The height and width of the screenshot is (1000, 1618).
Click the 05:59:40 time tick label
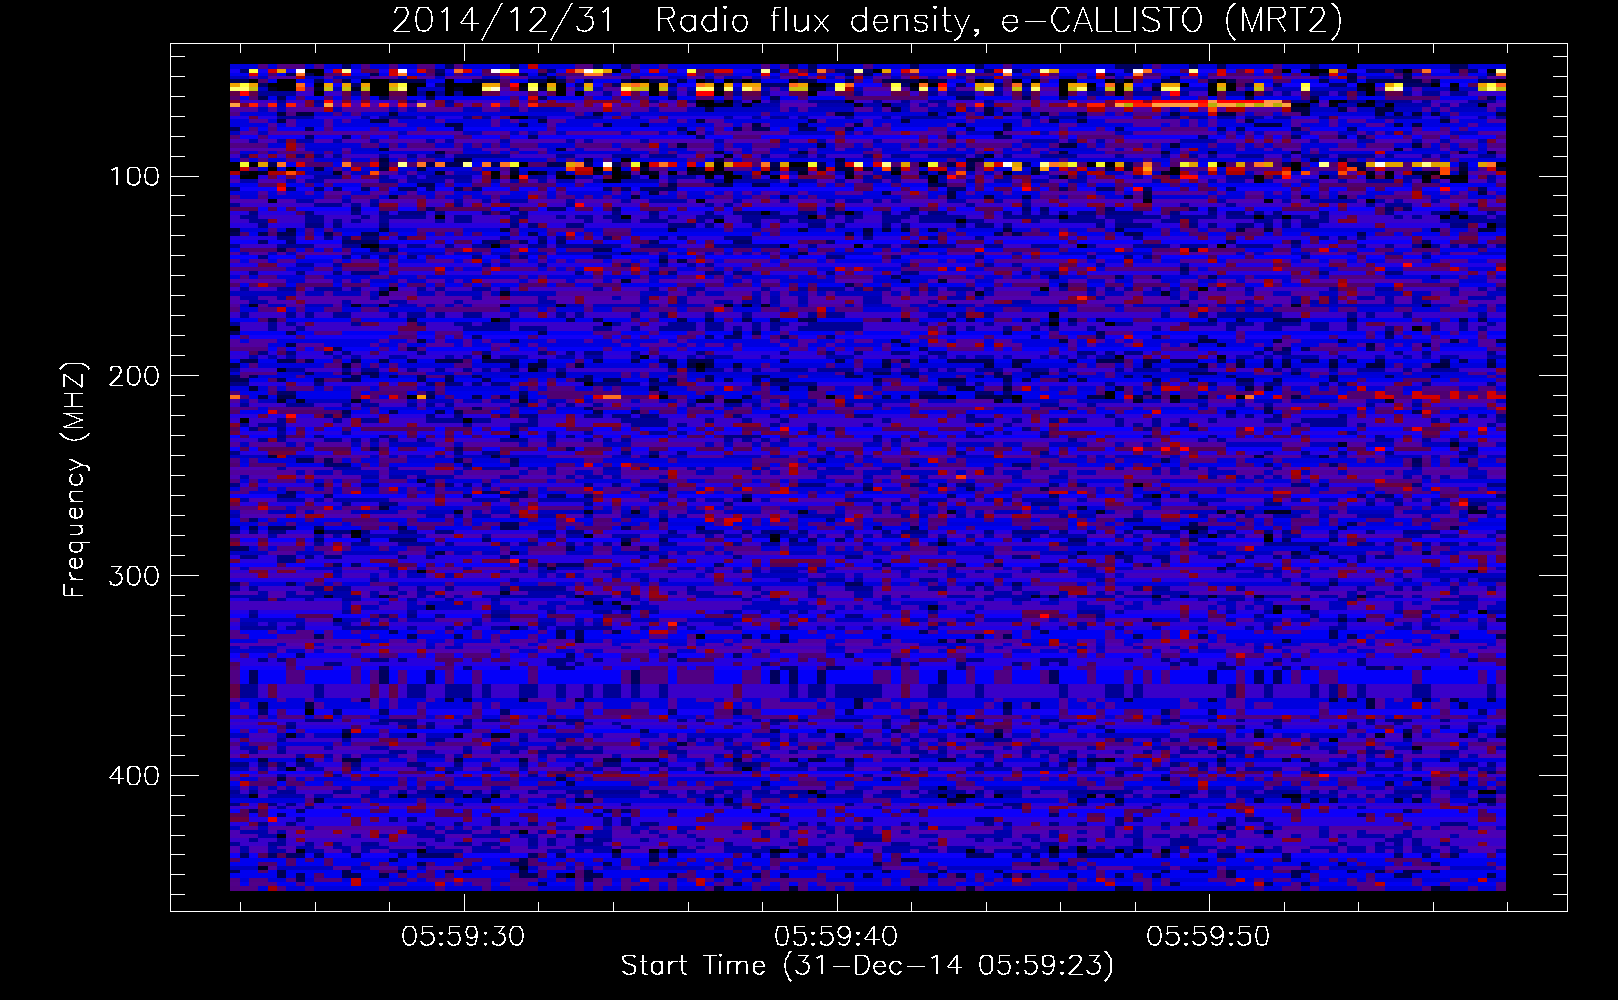[836, 936]
